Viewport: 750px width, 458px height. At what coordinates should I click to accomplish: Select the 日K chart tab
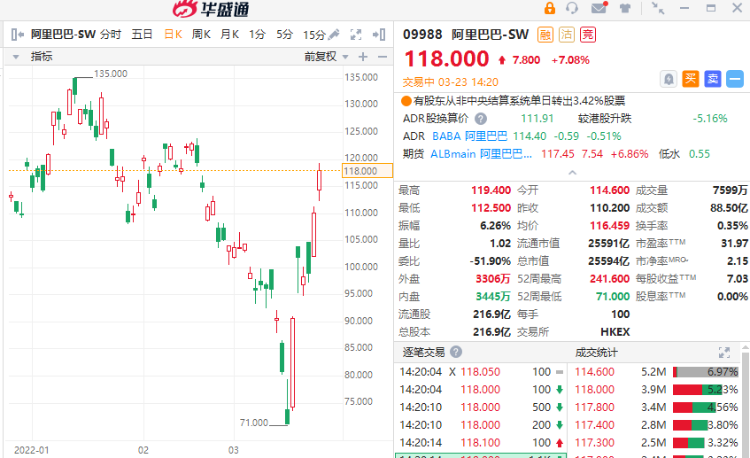click(x=173, y=34)
